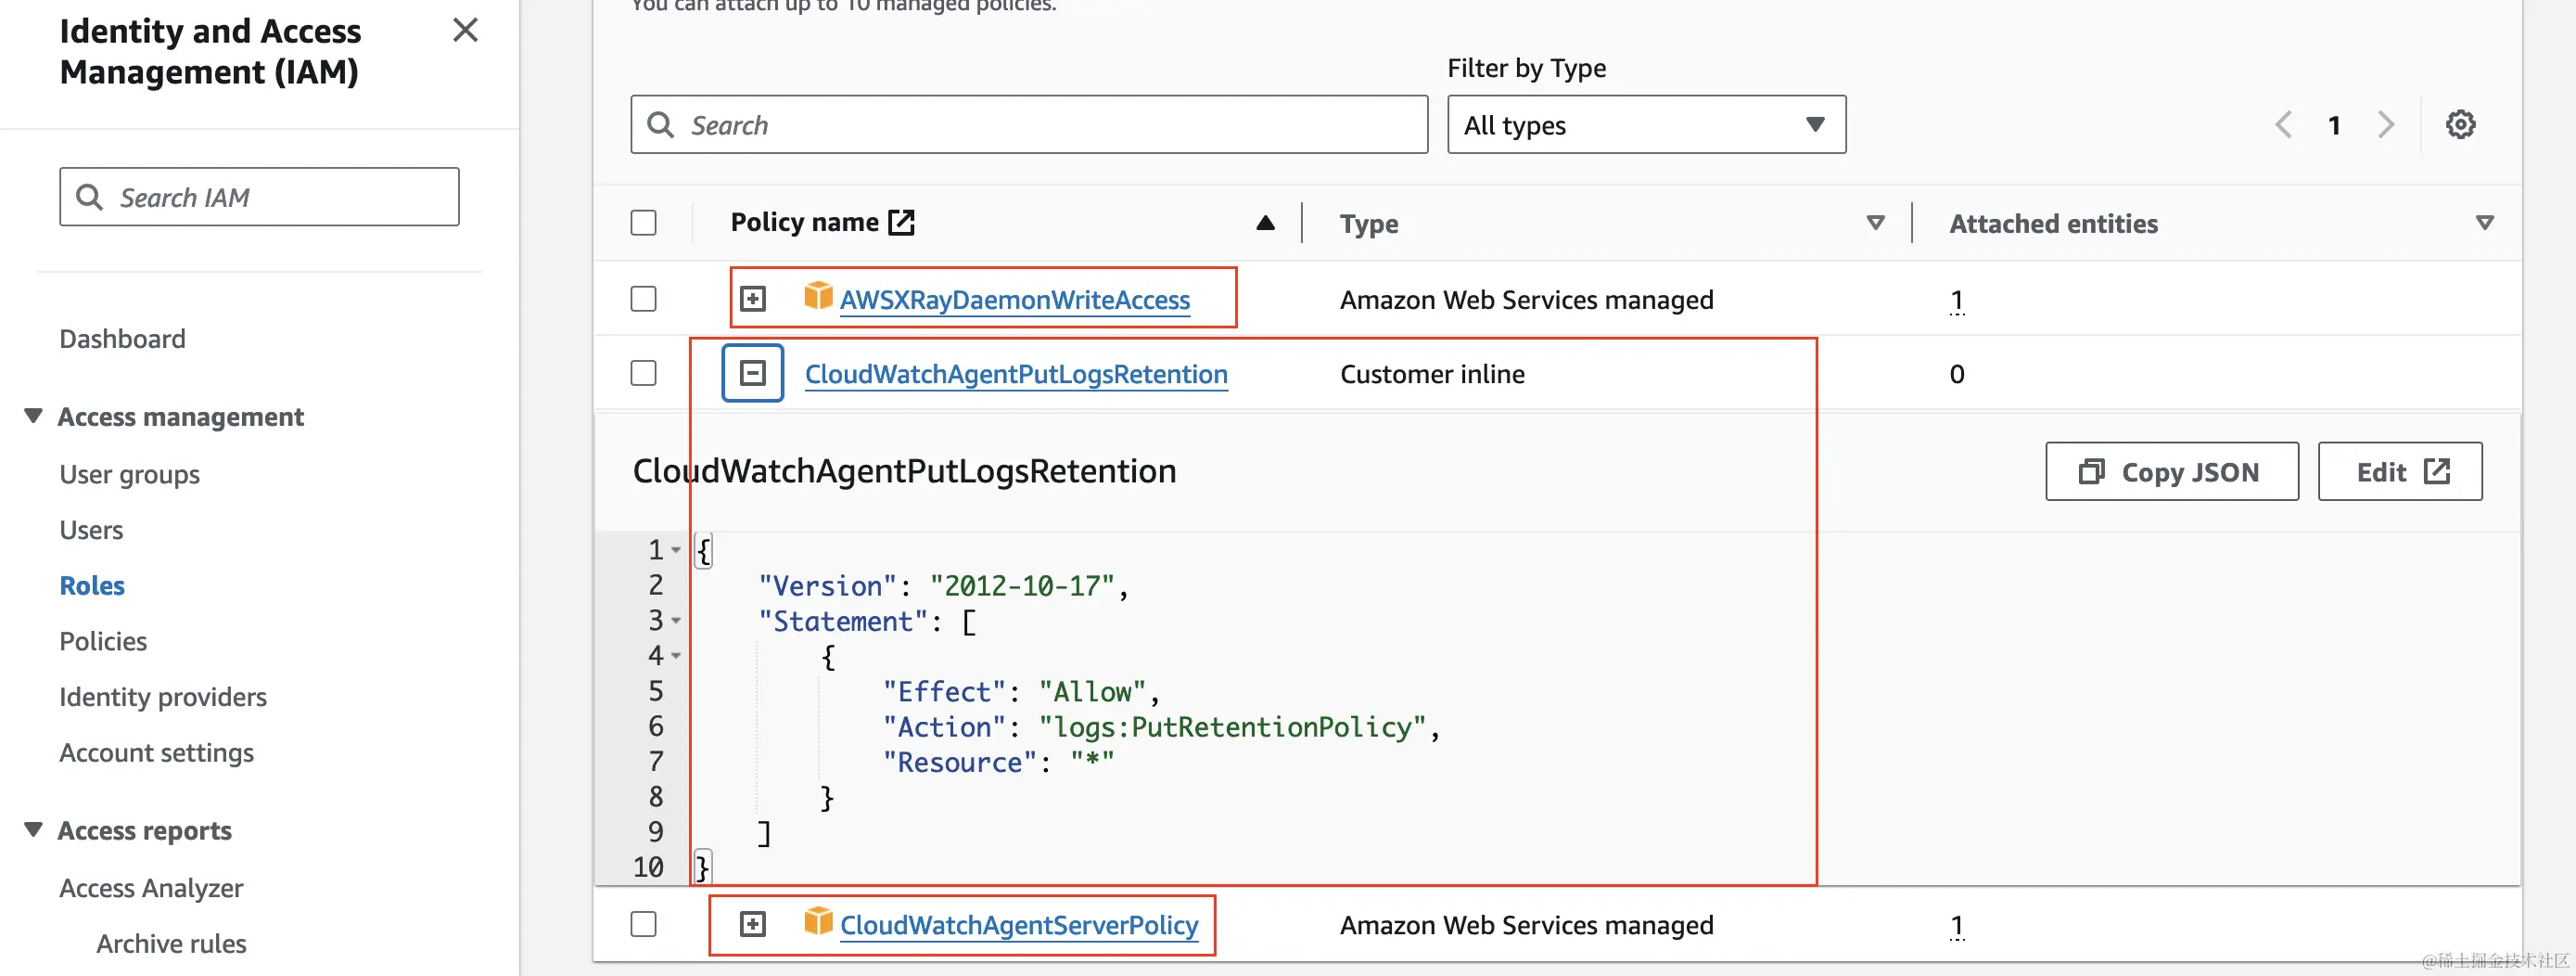Open the CloudWatchAgentServerPolicy link
2576x976 pixels.
[x=1018, y=926]
